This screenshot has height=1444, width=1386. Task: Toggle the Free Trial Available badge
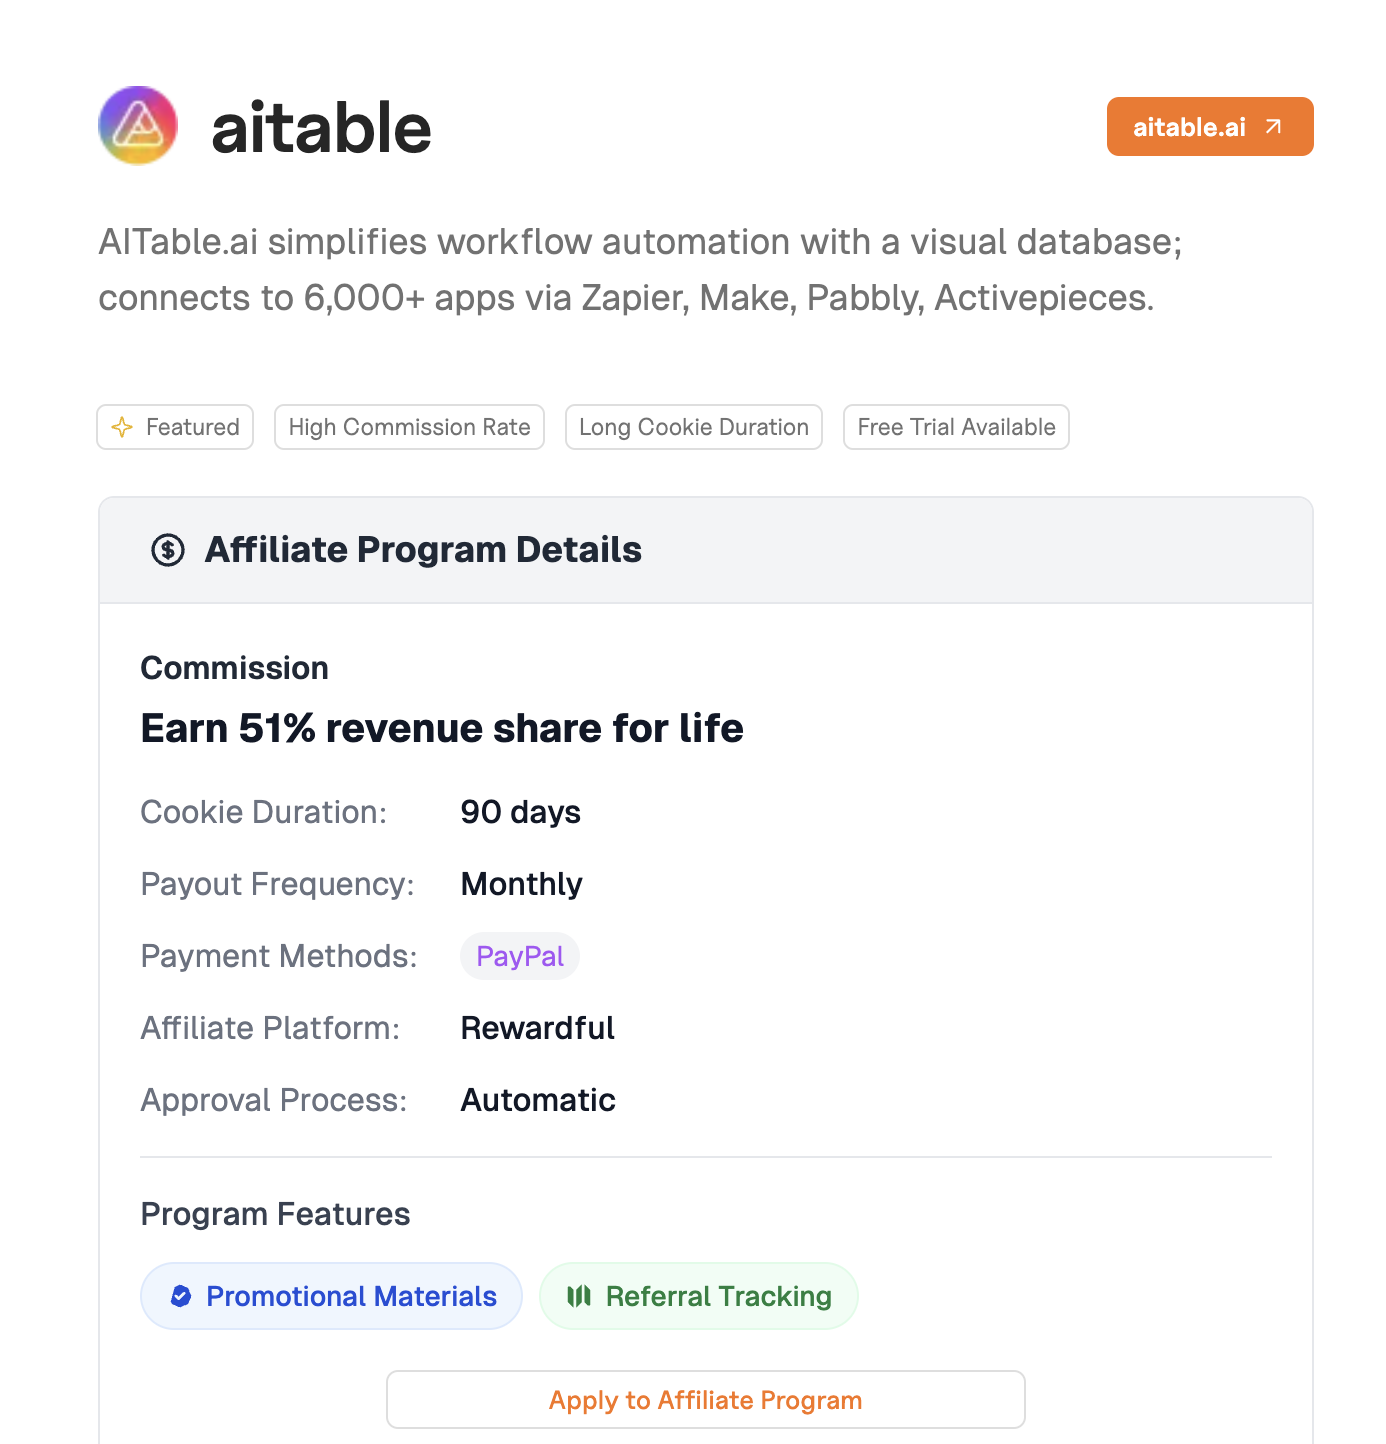click(x=956, y=427)
